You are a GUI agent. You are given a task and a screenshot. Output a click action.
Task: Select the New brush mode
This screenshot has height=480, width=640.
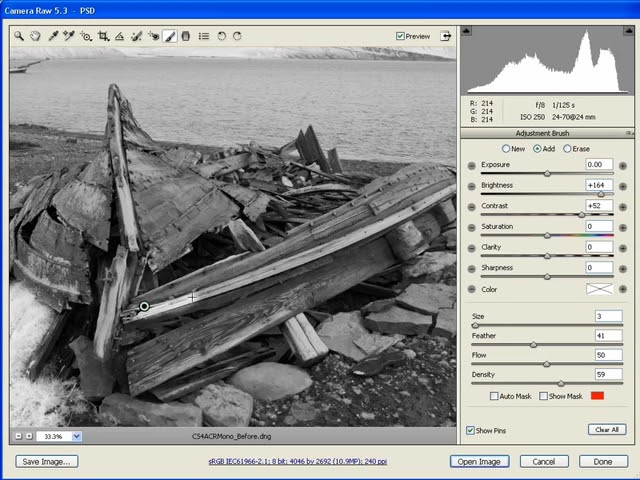pos(506,149)
